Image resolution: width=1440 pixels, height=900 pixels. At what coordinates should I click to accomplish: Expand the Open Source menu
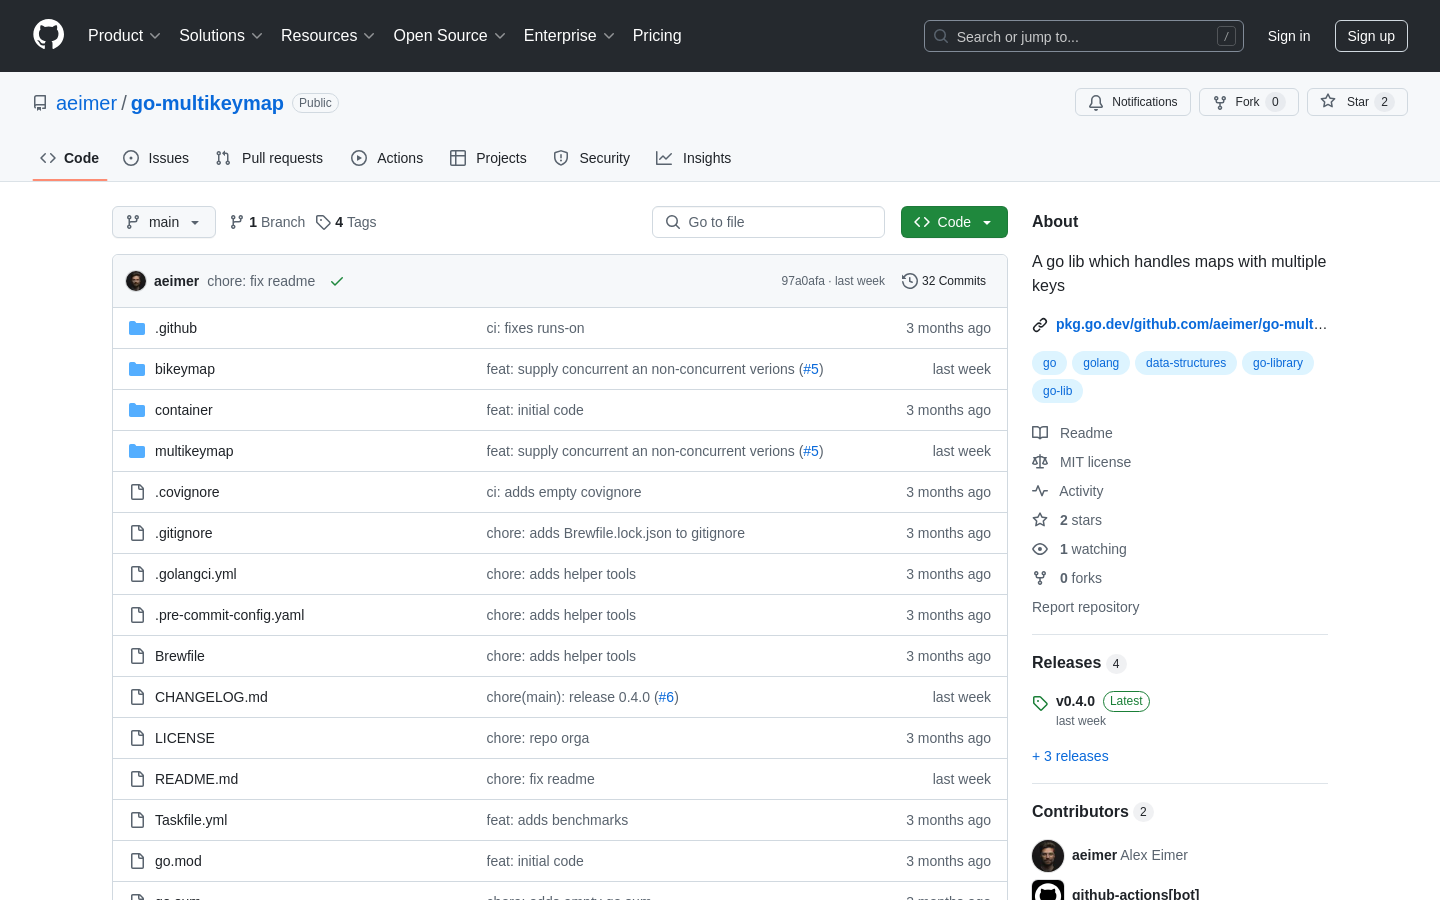pyautogui.click(x=450, y=36)
